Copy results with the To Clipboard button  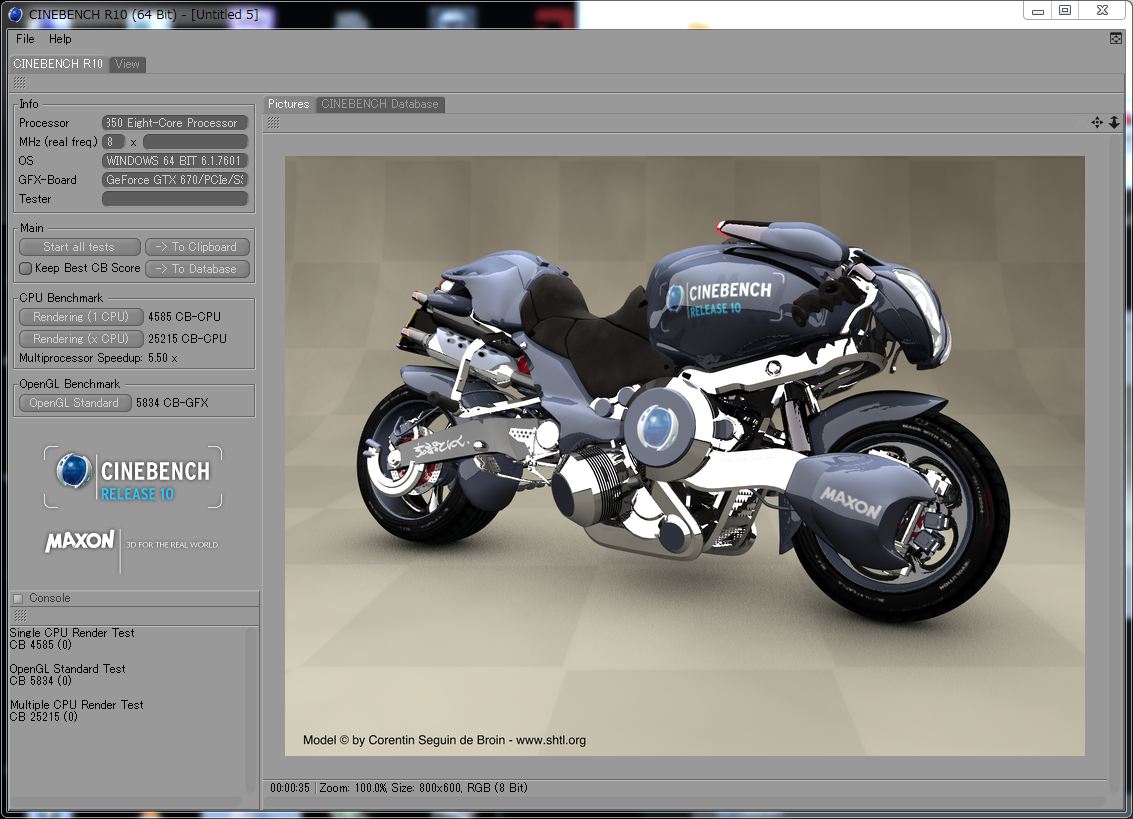197,247
